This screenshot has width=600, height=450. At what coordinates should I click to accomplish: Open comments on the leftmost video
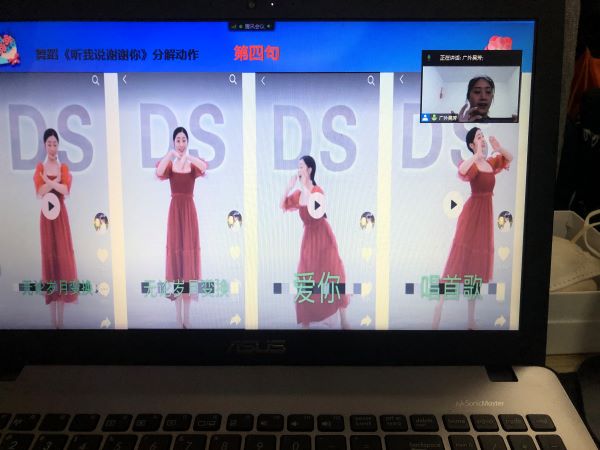pyautogui.click(x=102, y=288)
